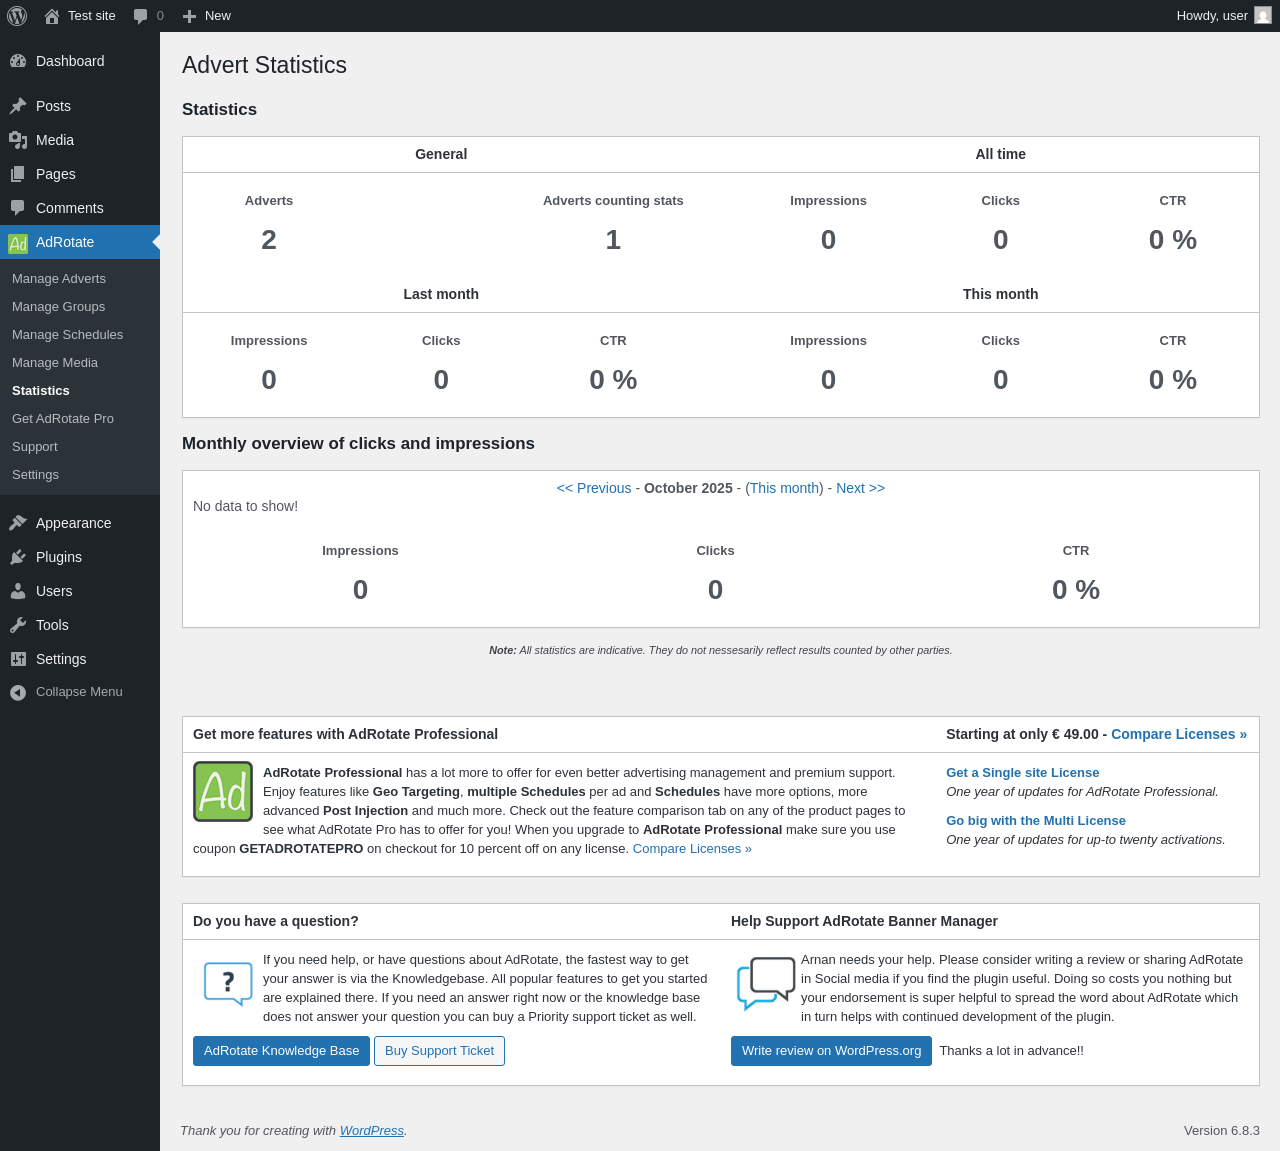Click the green AdRotate sidebar icon
Screen dimensions: 1280x1151
point(18,243)
